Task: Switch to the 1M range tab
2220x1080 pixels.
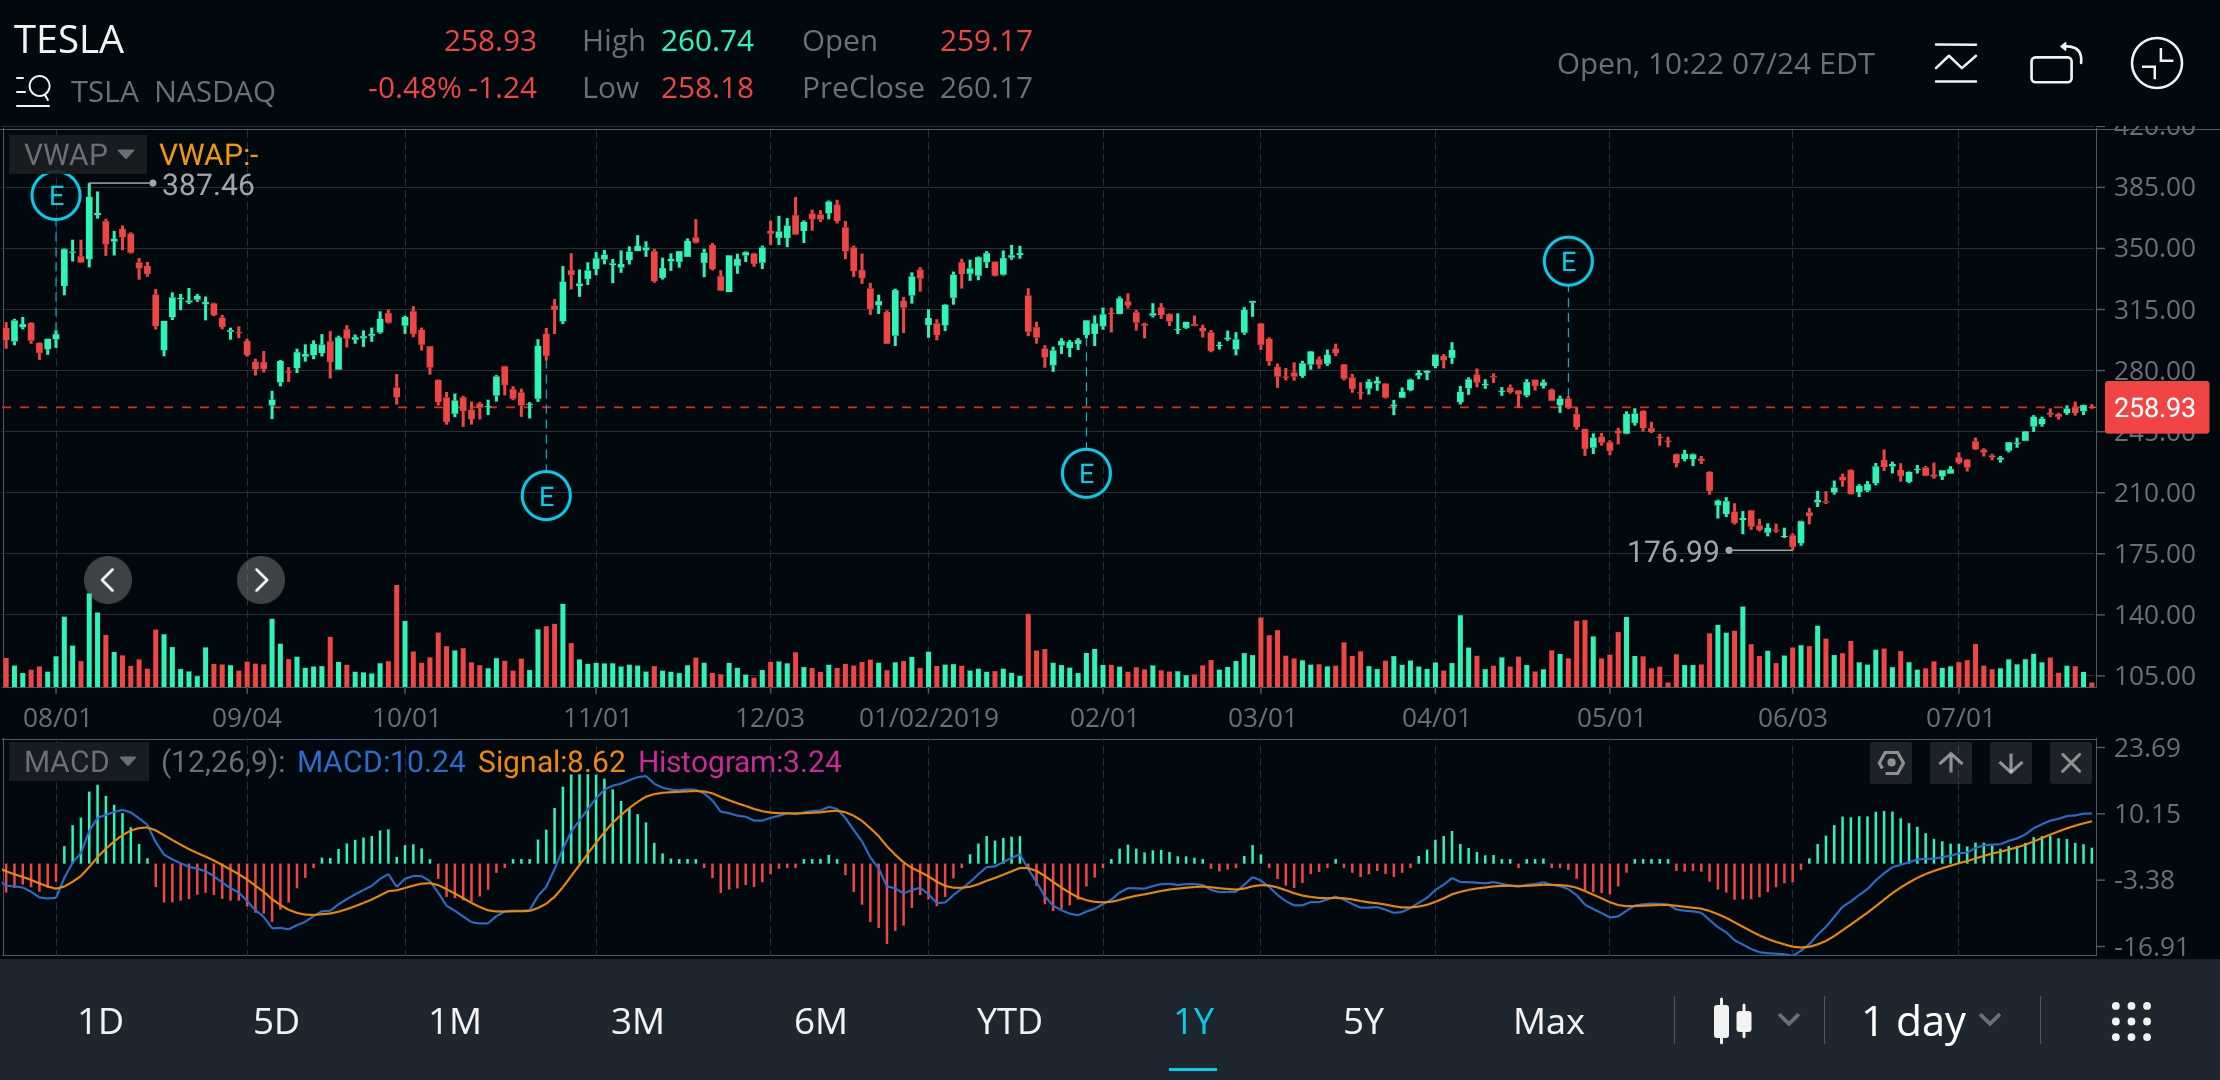Action: tap(455, 1021)
